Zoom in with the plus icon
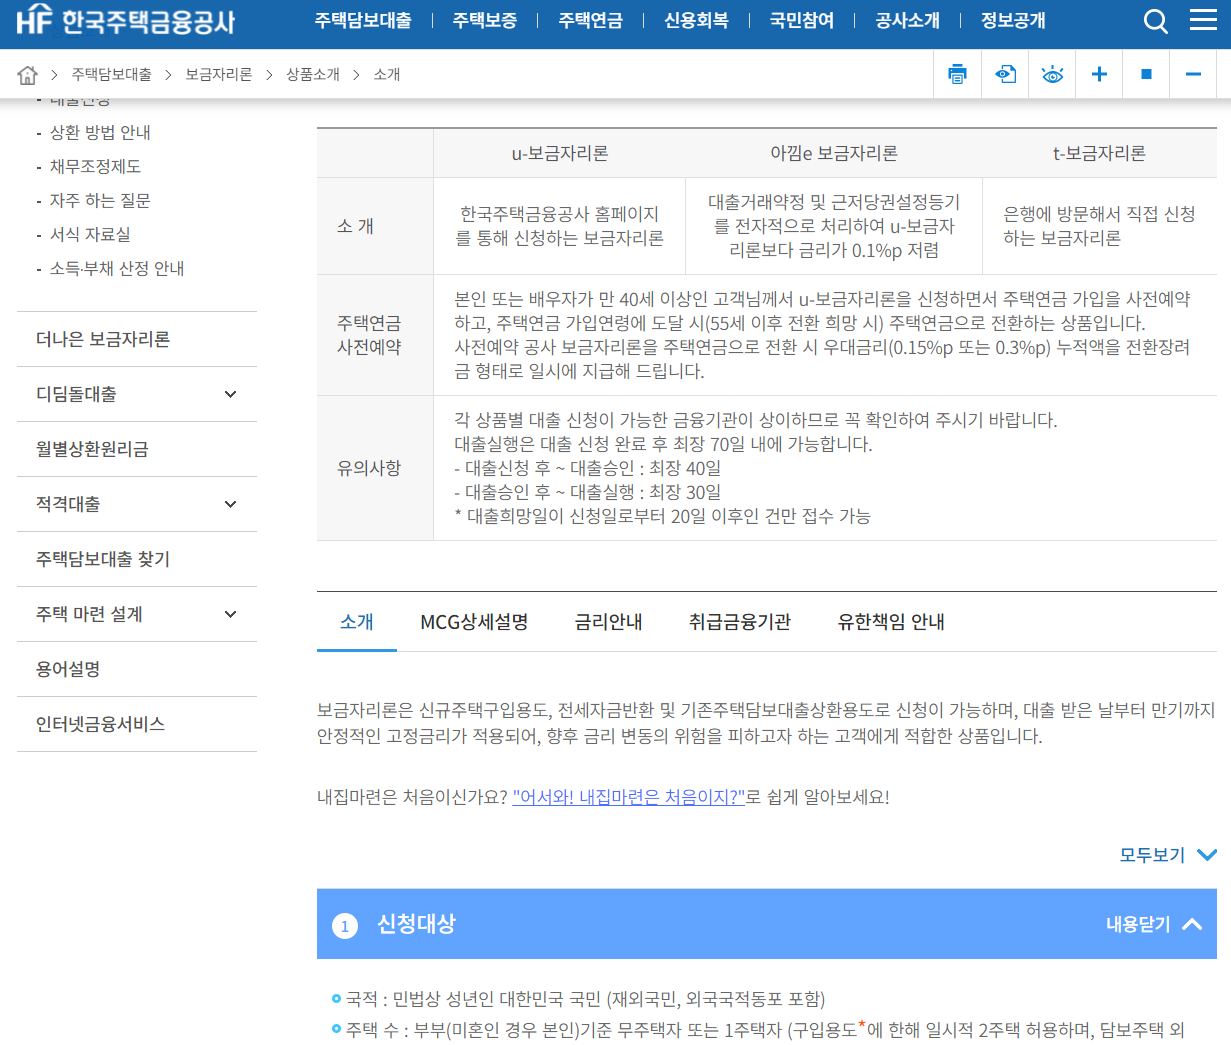 [1099, 74]
